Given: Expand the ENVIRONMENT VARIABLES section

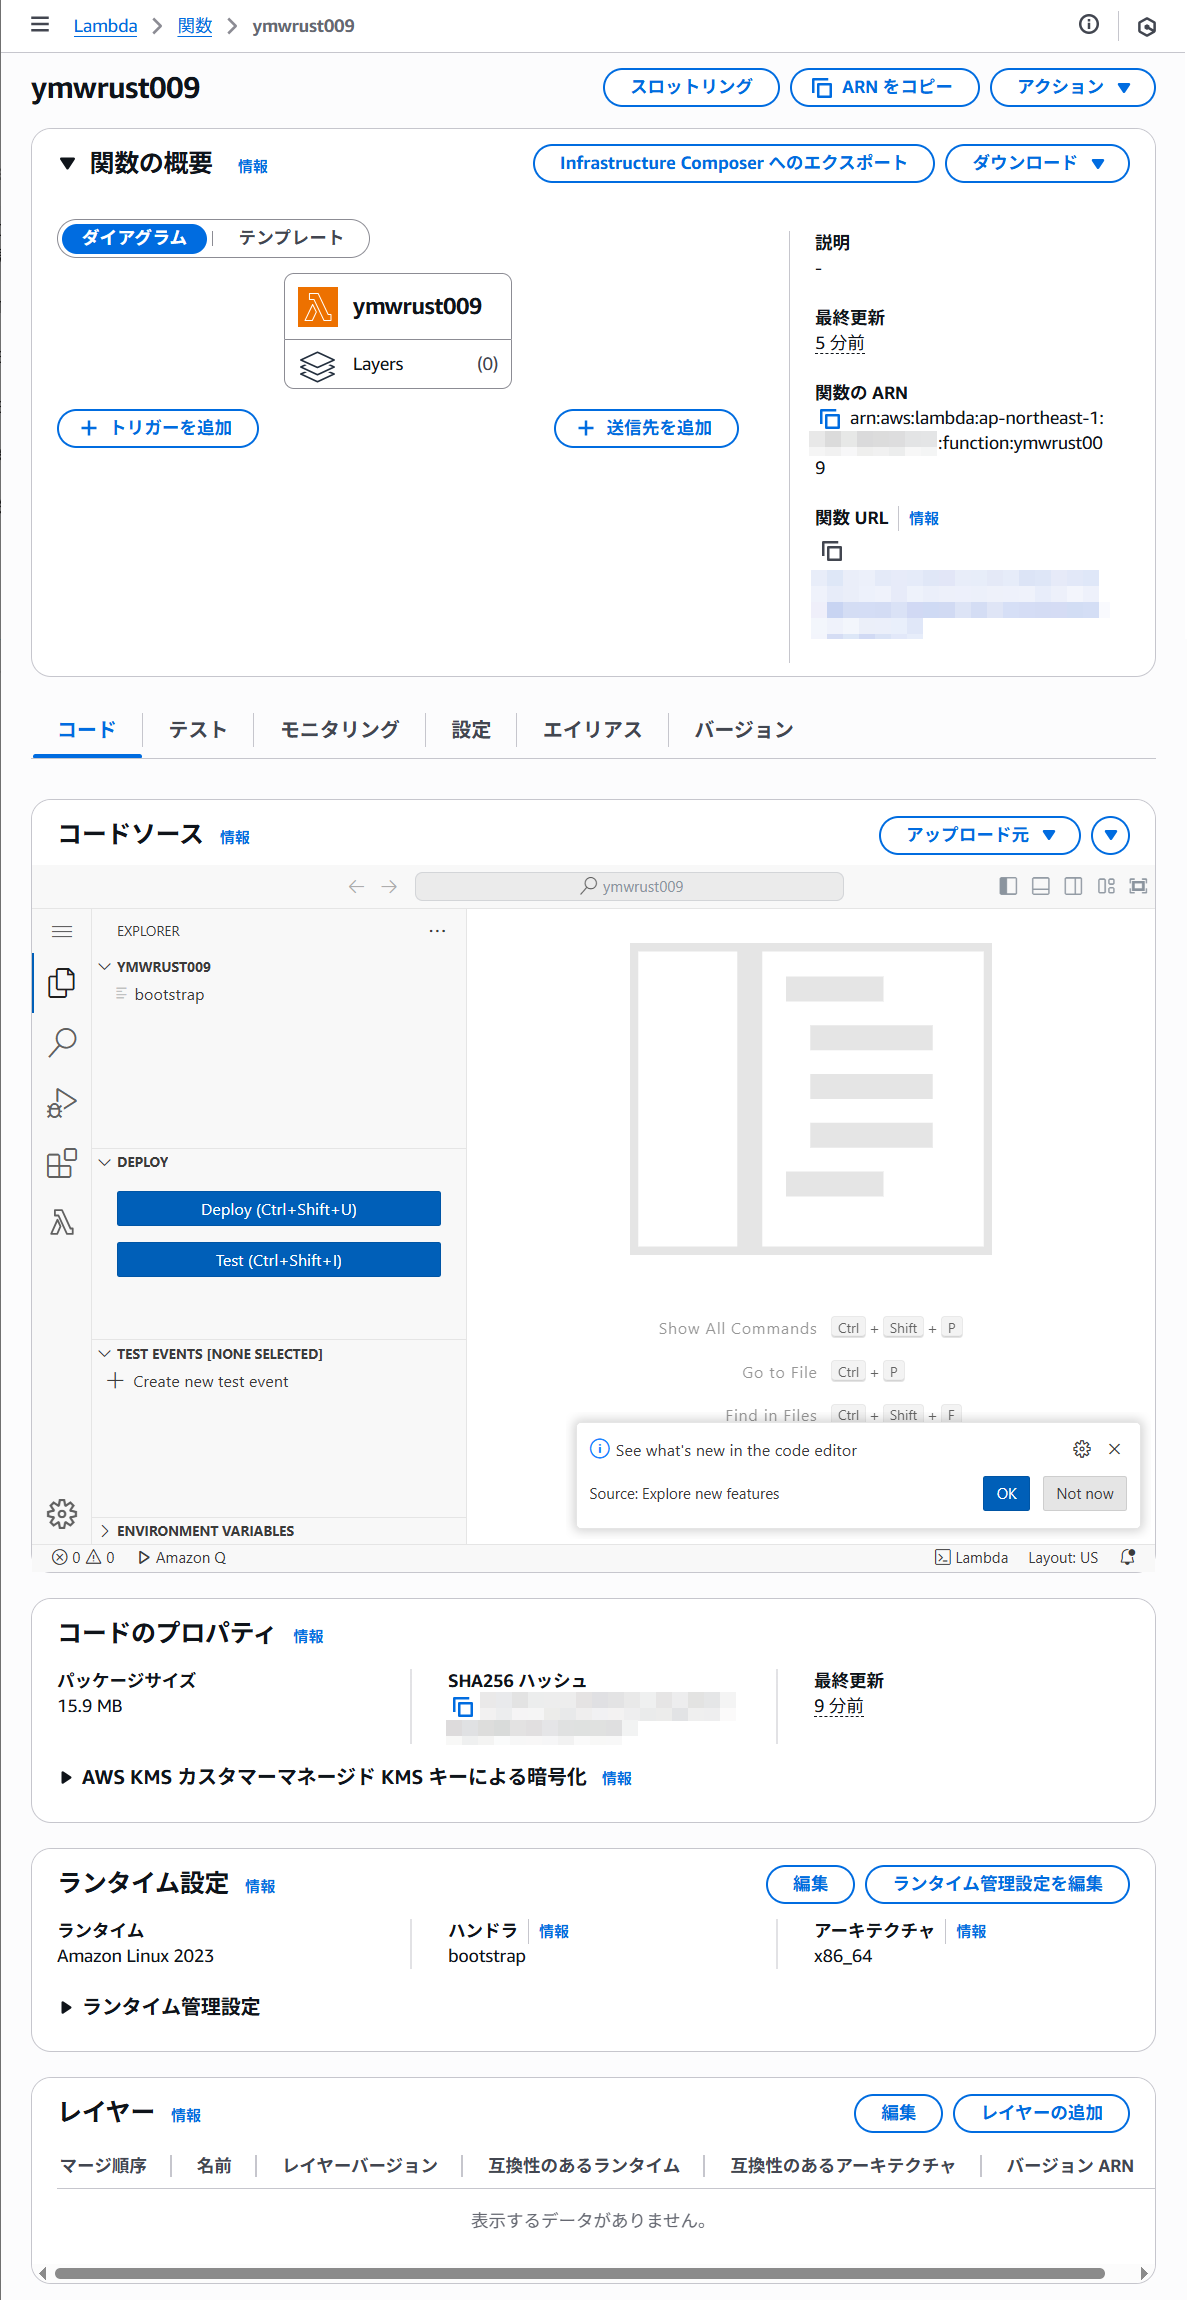Looking at the screenshot, I should (x=205, y=1531).
